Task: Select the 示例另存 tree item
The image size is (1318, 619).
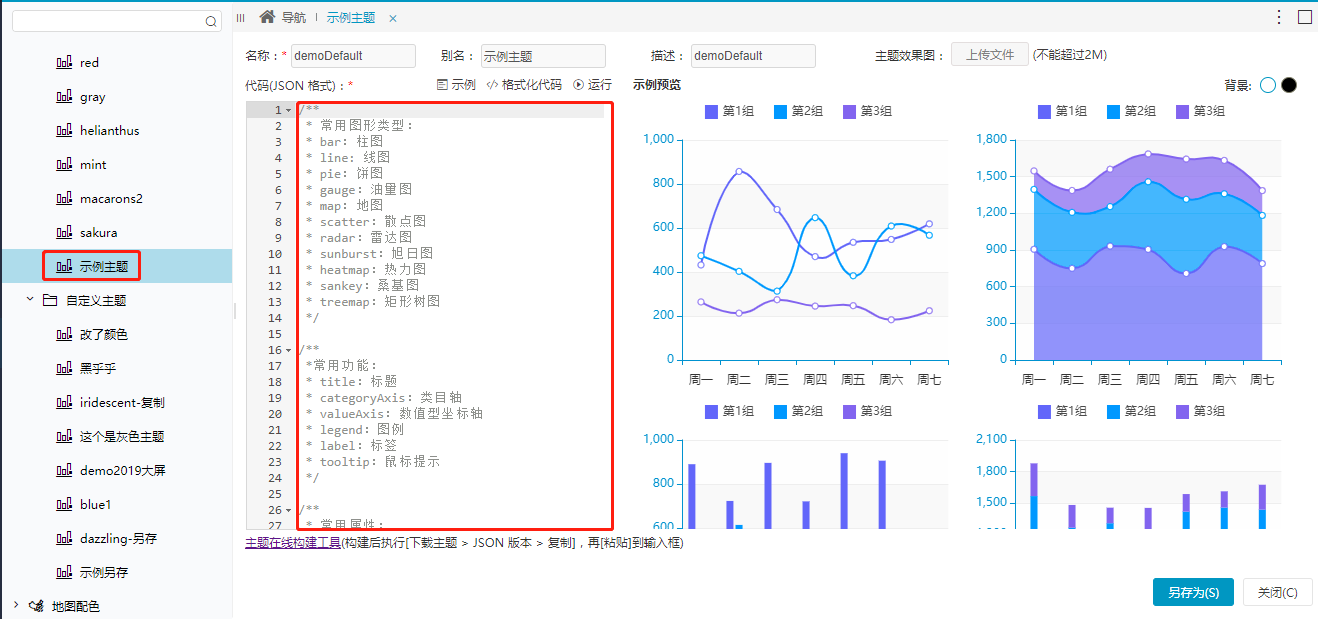Action: 104,572
